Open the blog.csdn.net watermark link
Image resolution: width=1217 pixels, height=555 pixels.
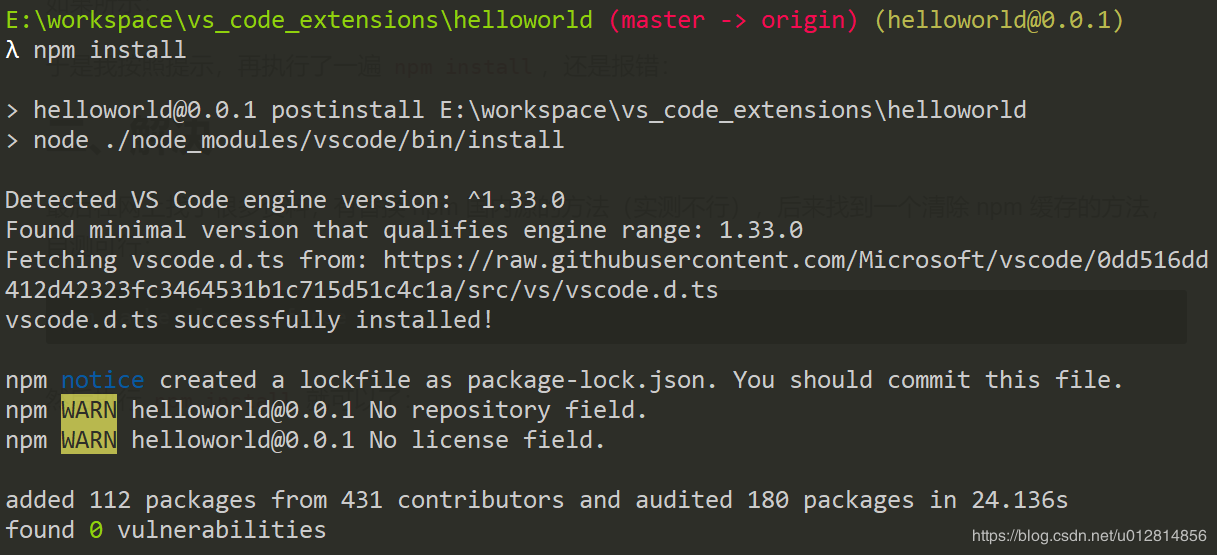point(1089,536)
